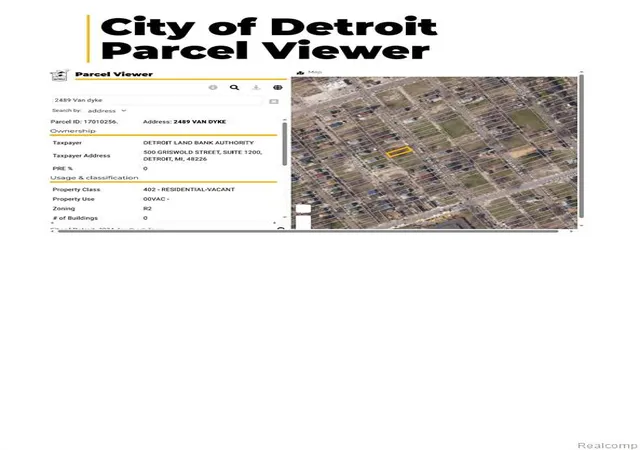Viewport: 640px width, 450px height.
Task: Click the '2489 Van dyke' search field
Action: (158, 100)
